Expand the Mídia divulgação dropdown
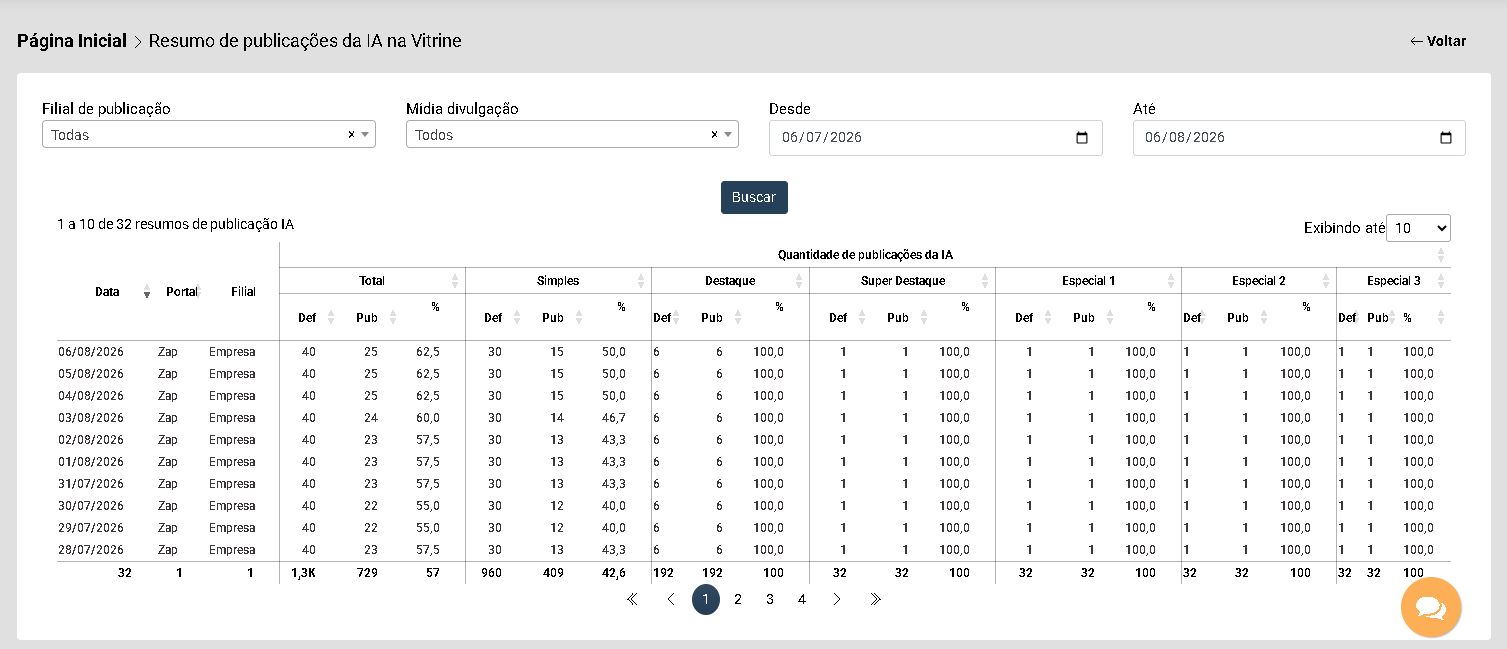1507x649 pixels. coord(728,134)
